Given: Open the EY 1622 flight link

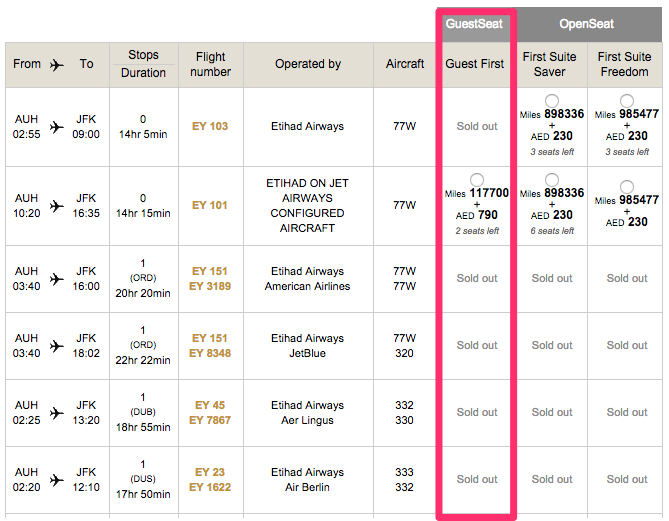Looking at the screenshot, I should pos(211,488).
